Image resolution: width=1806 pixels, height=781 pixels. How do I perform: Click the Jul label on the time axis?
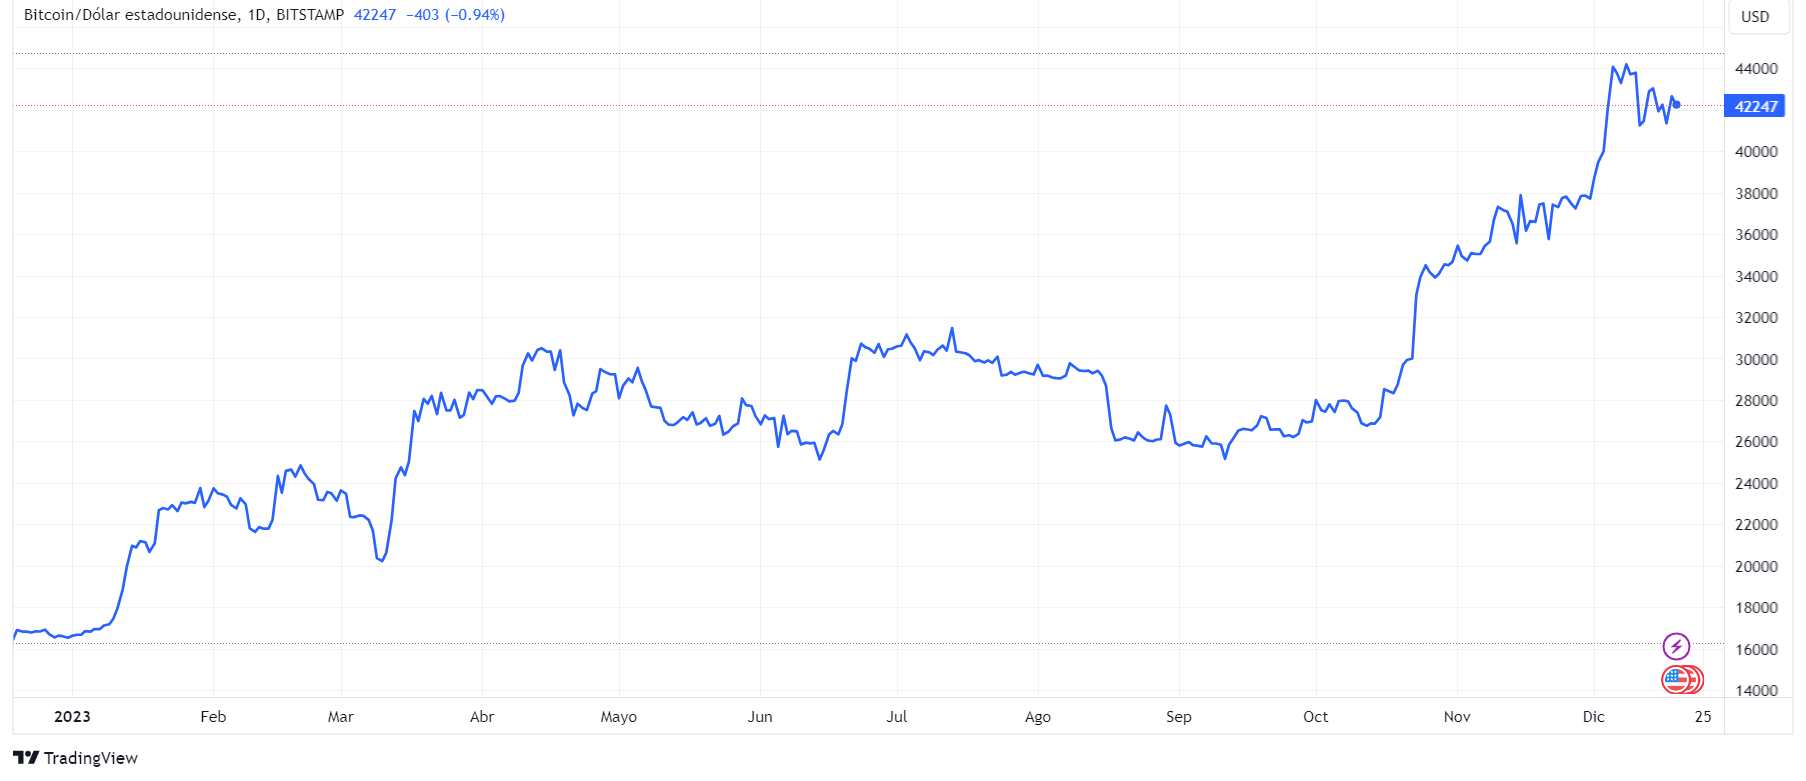(x=897, y=716)
